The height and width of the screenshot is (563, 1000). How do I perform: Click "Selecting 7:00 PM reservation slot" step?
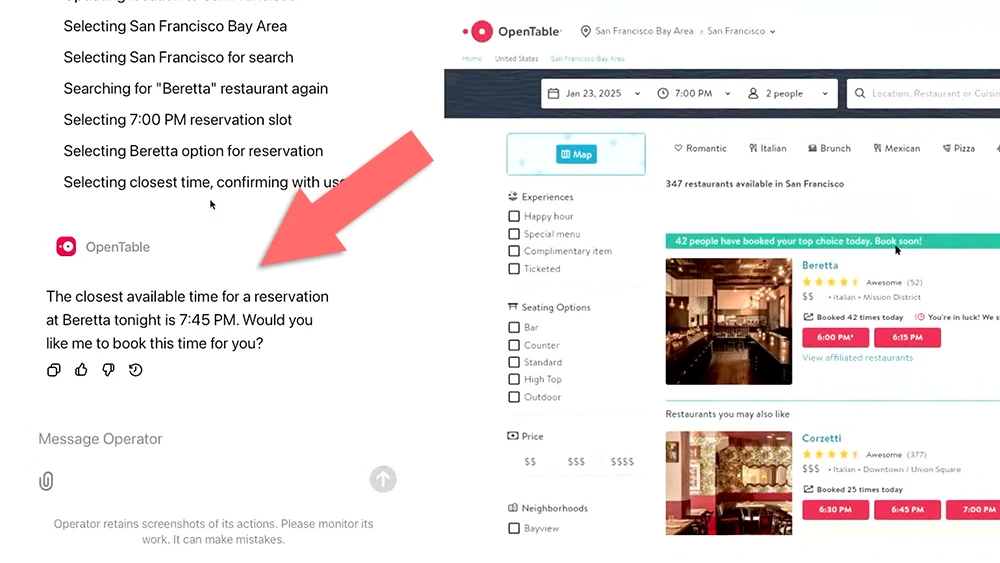coord(177,120)
